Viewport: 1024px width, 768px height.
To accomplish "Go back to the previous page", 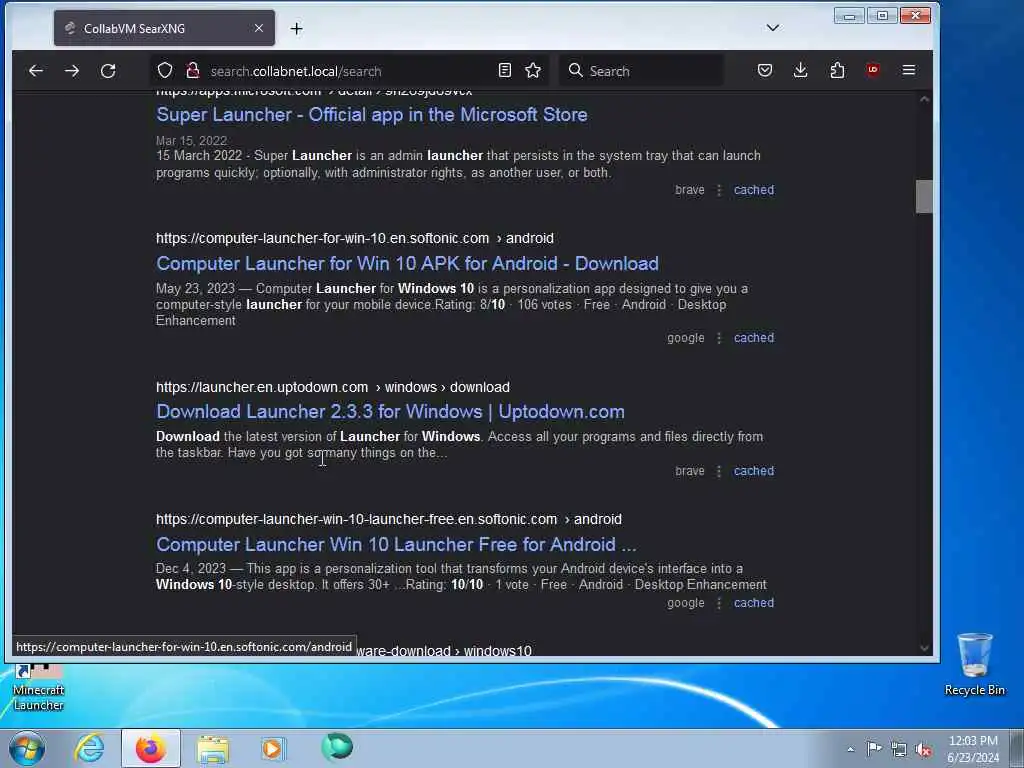I will pyautogui.click(x=36, y=71).
